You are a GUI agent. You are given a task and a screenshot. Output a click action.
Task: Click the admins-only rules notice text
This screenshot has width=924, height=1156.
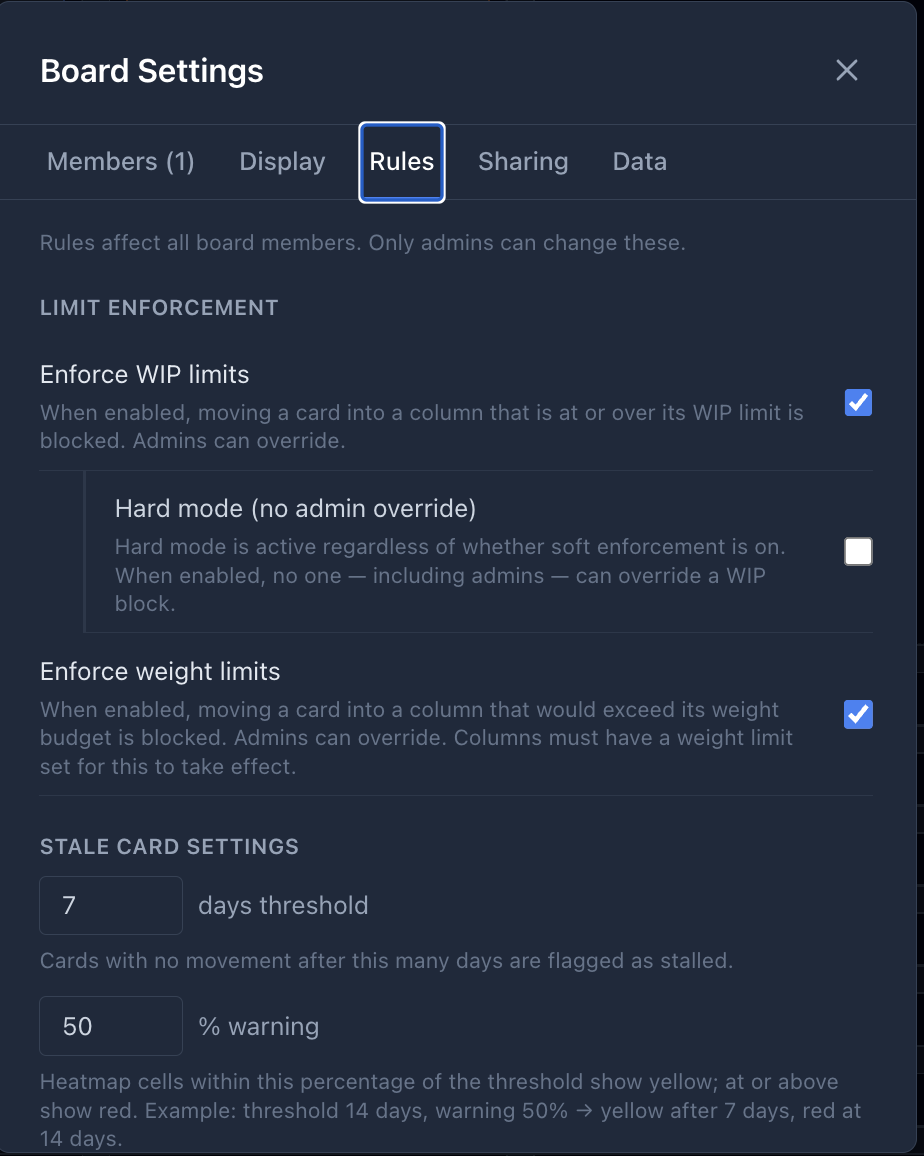[x=362, y=242]
